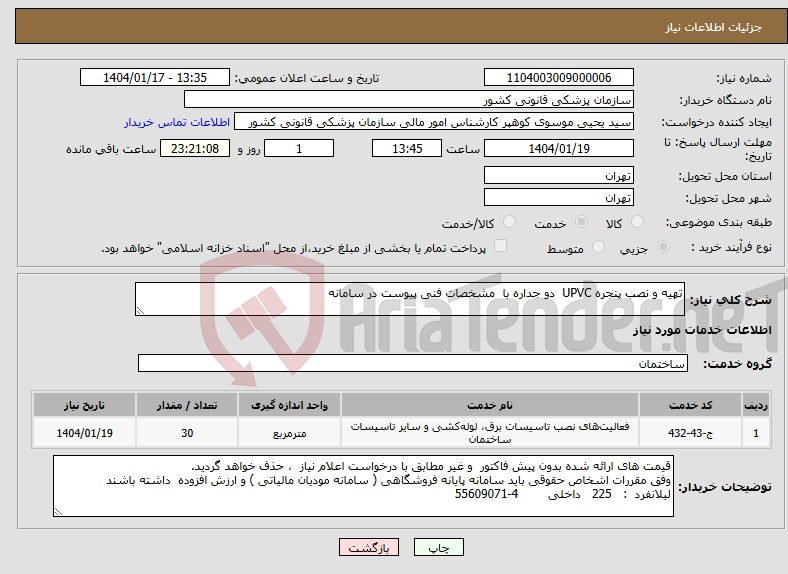Image resolution: width=788 pixels, height=574 pixels.
Task: Click the service group field ساختمان
Action: pyautogui.click(x=413, y=363)
